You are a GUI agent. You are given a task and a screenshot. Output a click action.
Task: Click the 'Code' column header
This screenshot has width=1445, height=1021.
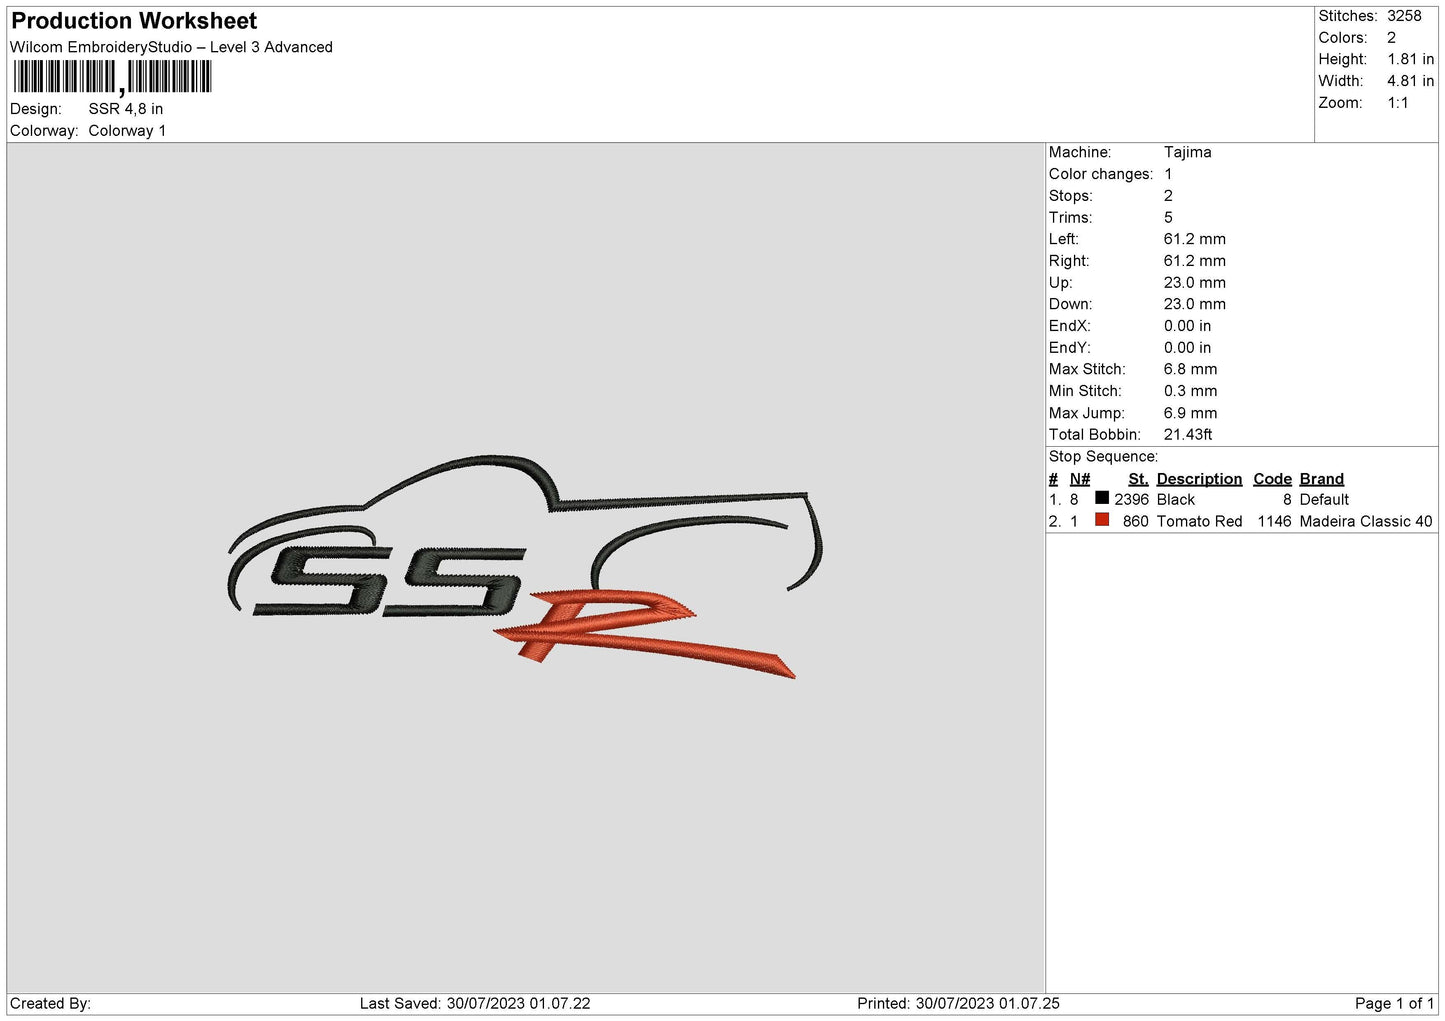1272,479
